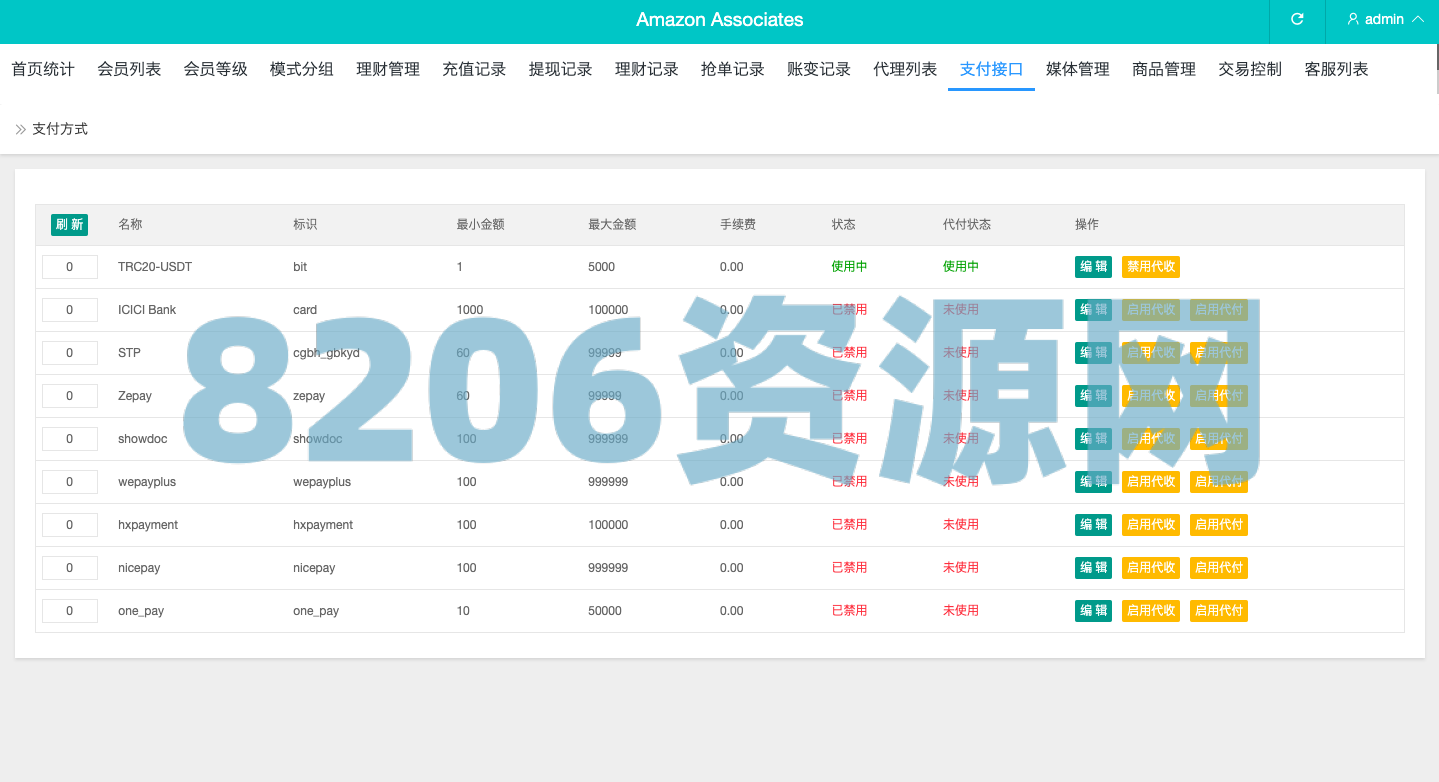Open 首页统计 tab
The height and width of the screenshot is (782, 1439).
point(43,69)
